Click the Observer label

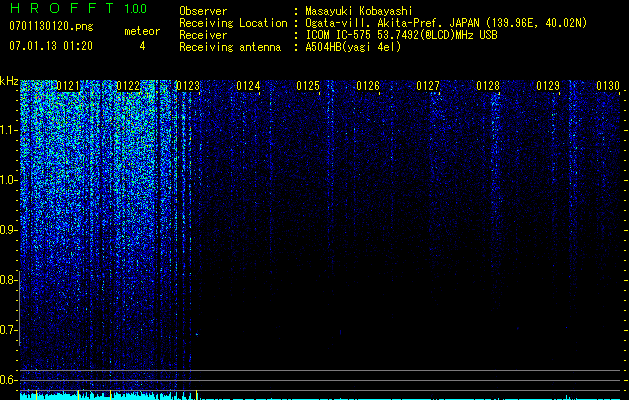[203, 11]
